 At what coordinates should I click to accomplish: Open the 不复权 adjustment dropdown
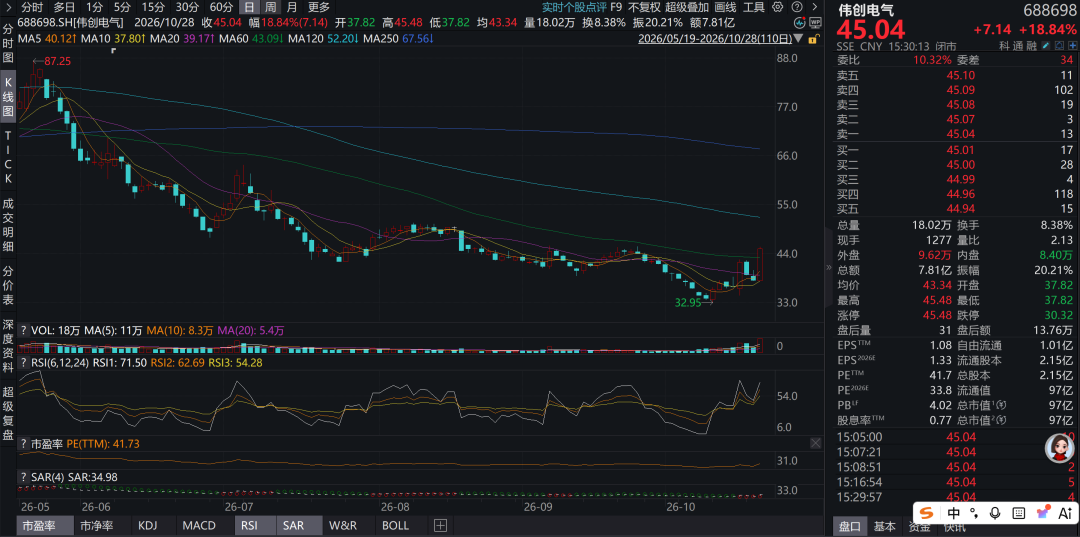click(644, 8)
